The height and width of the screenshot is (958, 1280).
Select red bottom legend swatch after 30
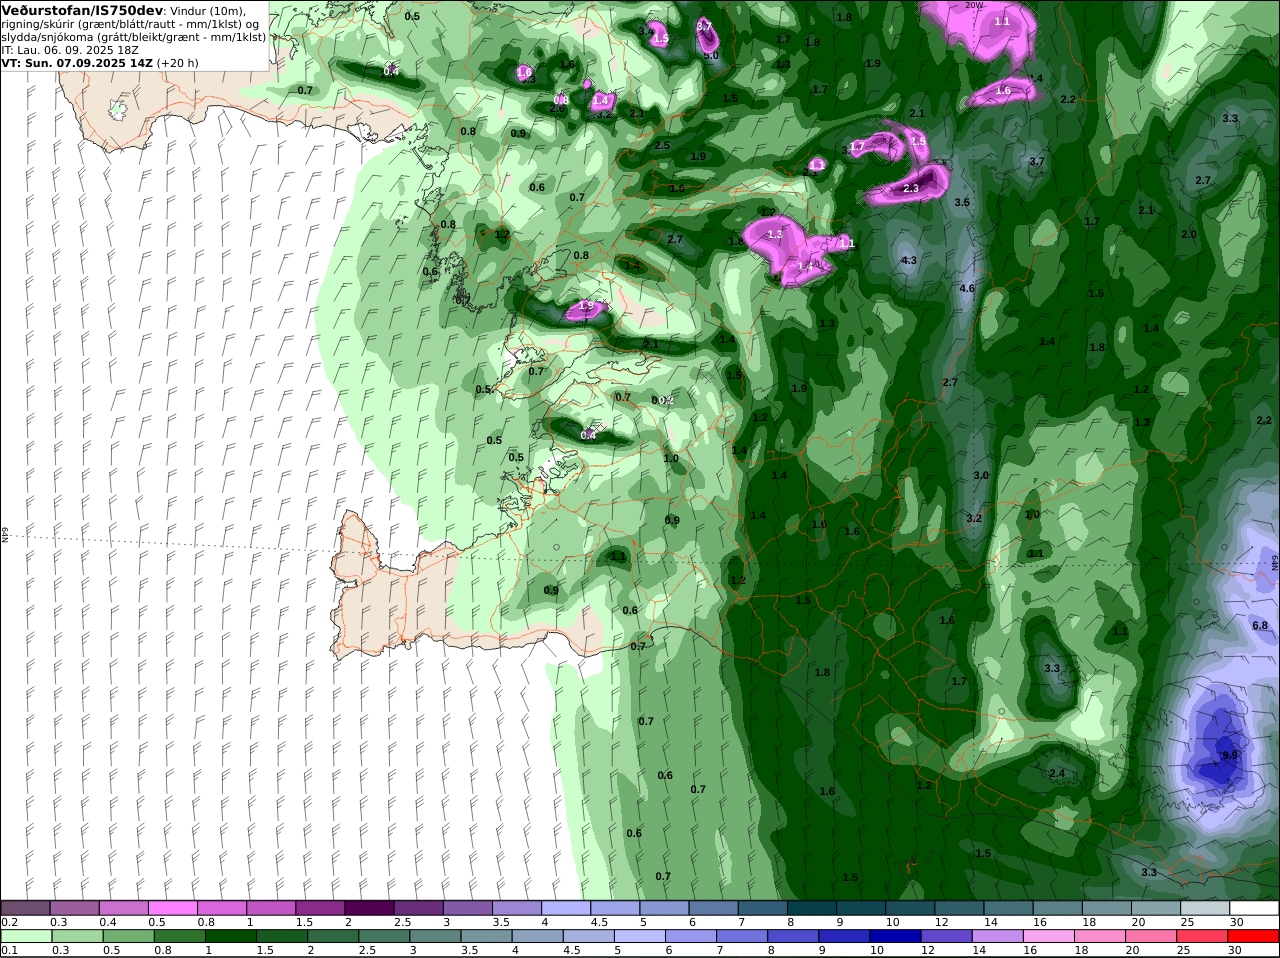1255,936
